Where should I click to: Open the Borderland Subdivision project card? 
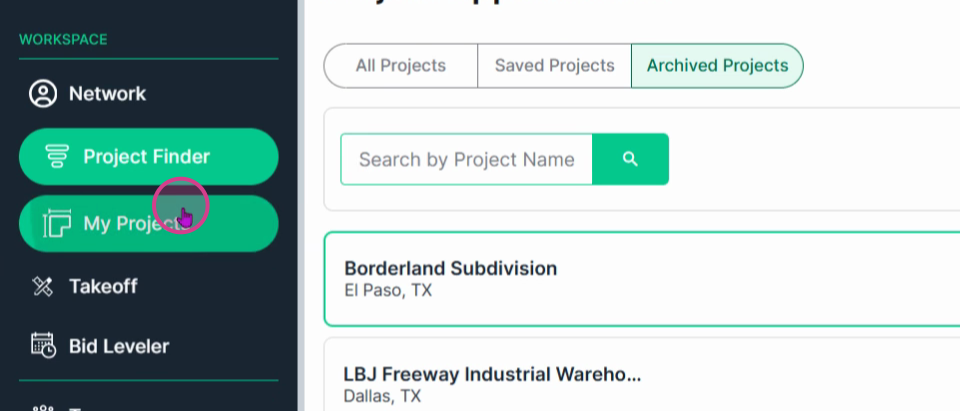(642, 279)
